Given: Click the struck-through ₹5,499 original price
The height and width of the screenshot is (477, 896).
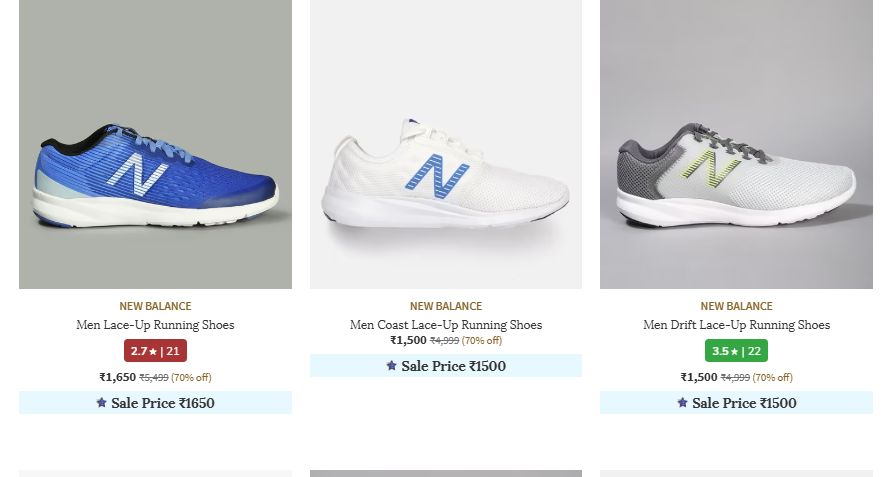Looking at the screenshot, I should pos(153,378).
